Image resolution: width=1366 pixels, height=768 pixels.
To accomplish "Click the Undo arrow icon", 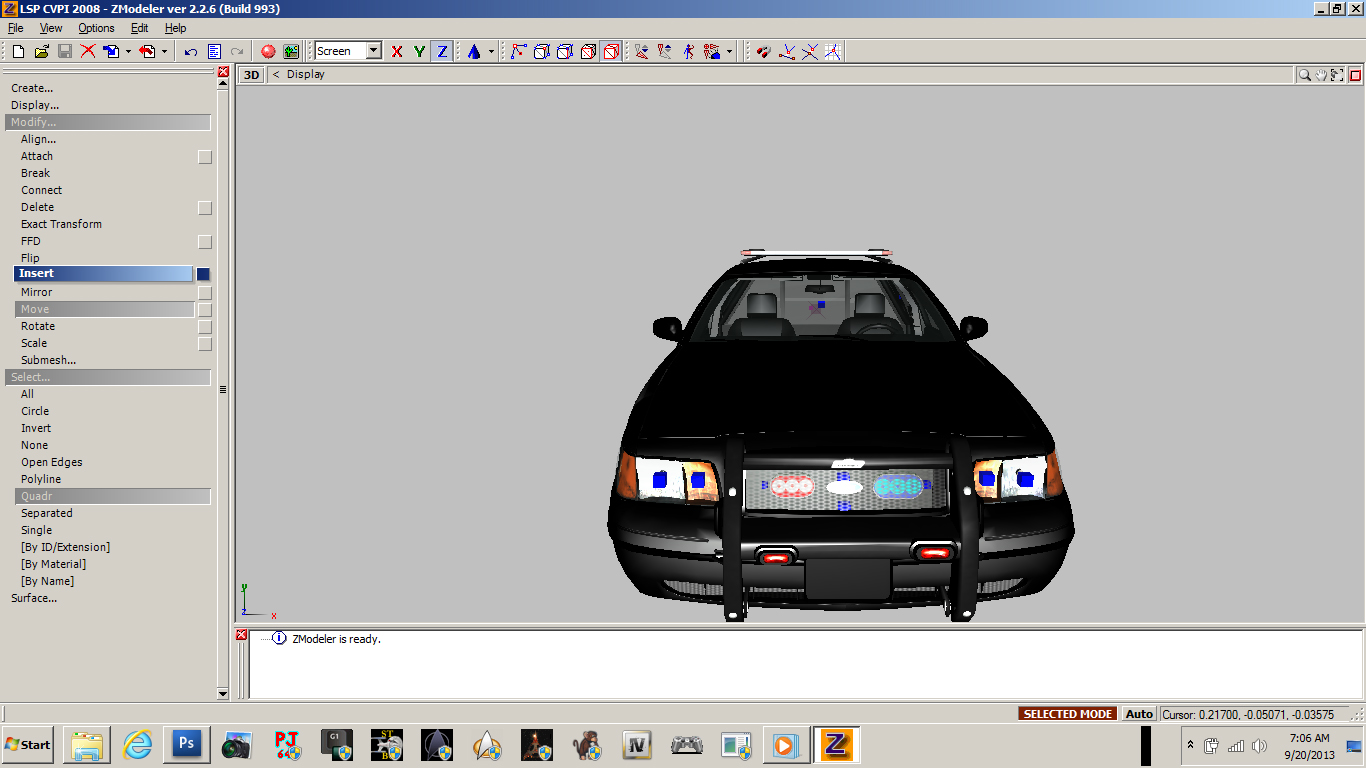I will click(x=191, y=51).
